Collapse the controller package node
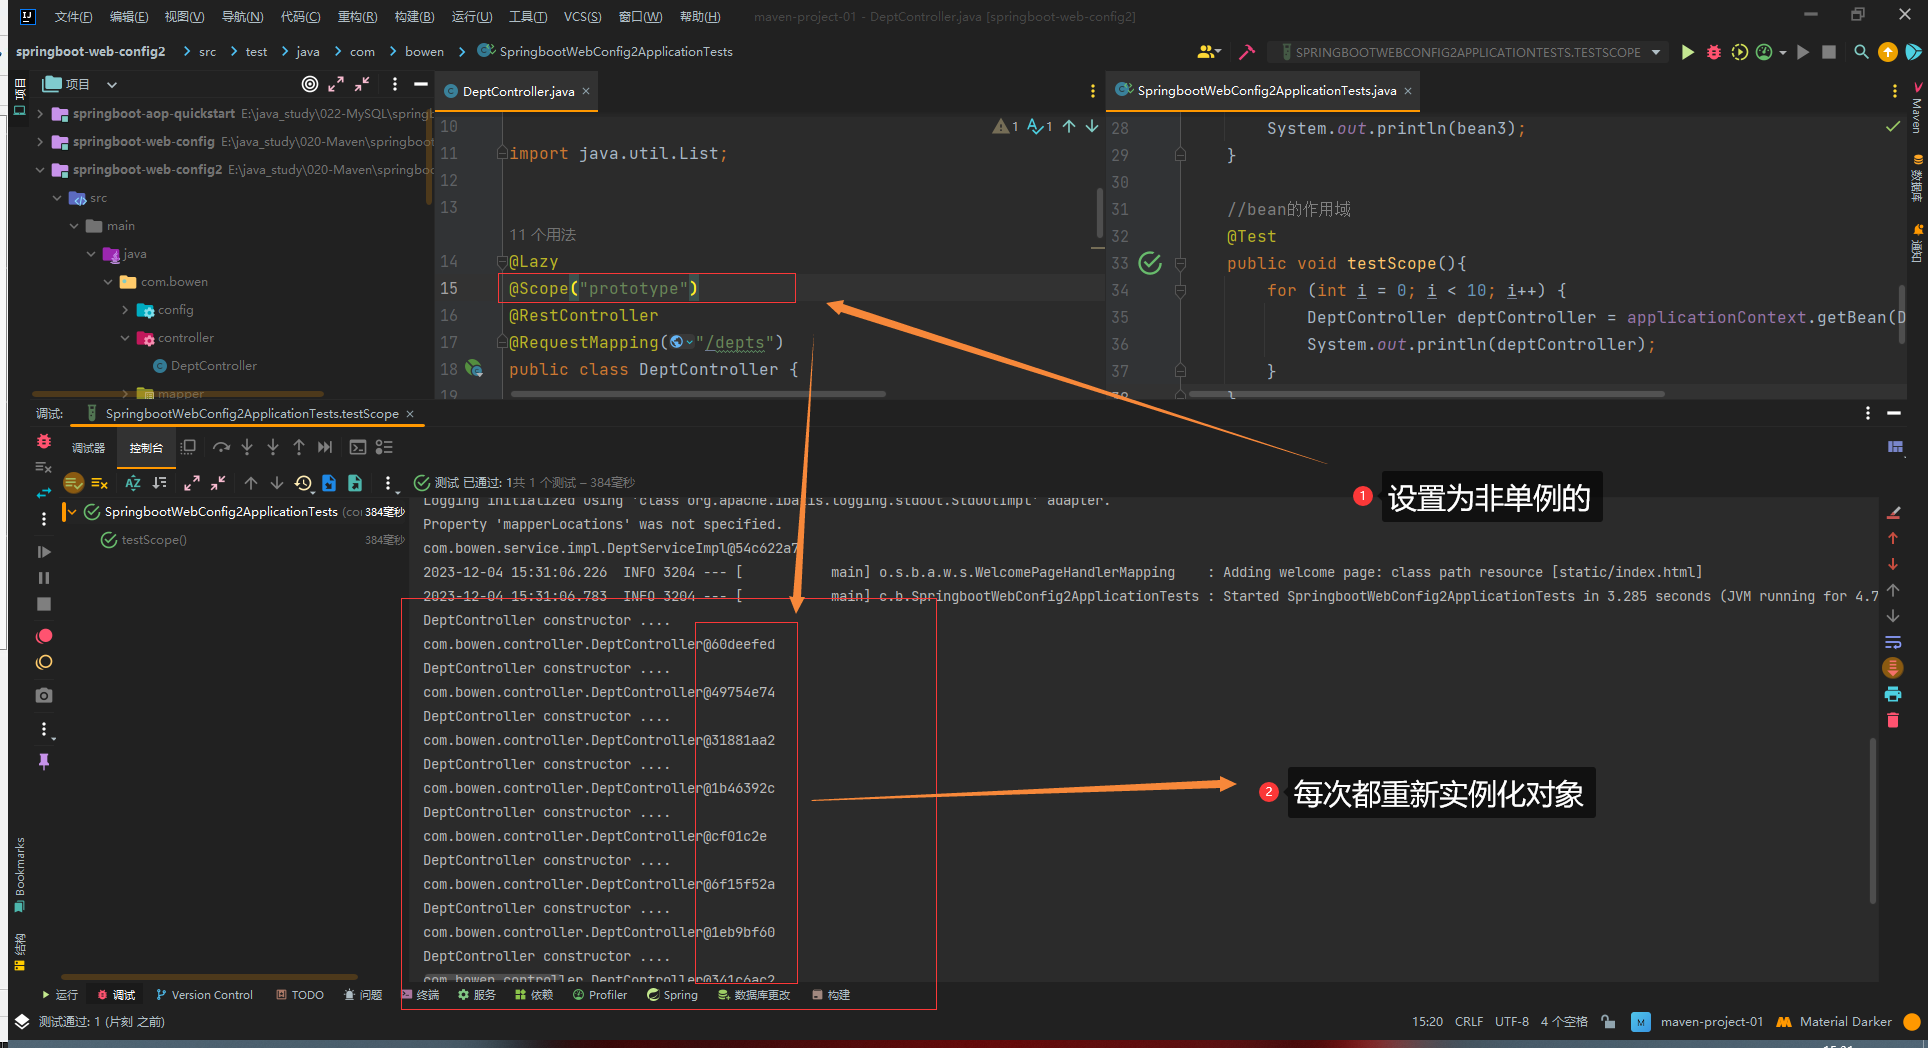 point(125,338)
